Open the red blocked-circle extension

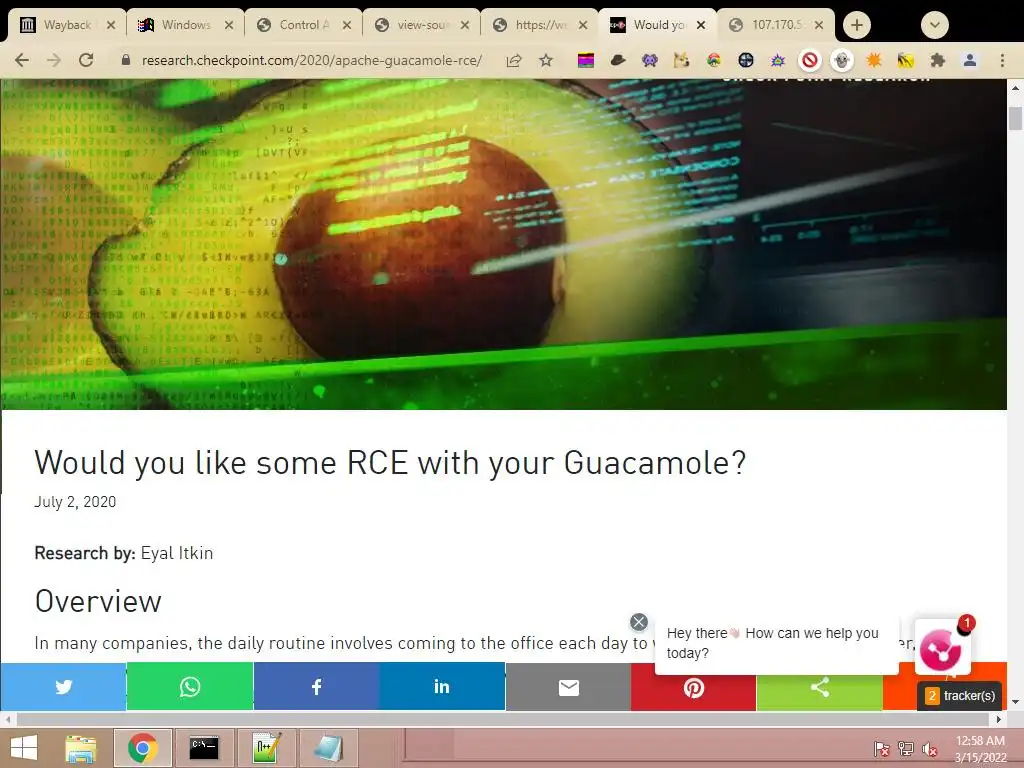(x=810, y=61)
